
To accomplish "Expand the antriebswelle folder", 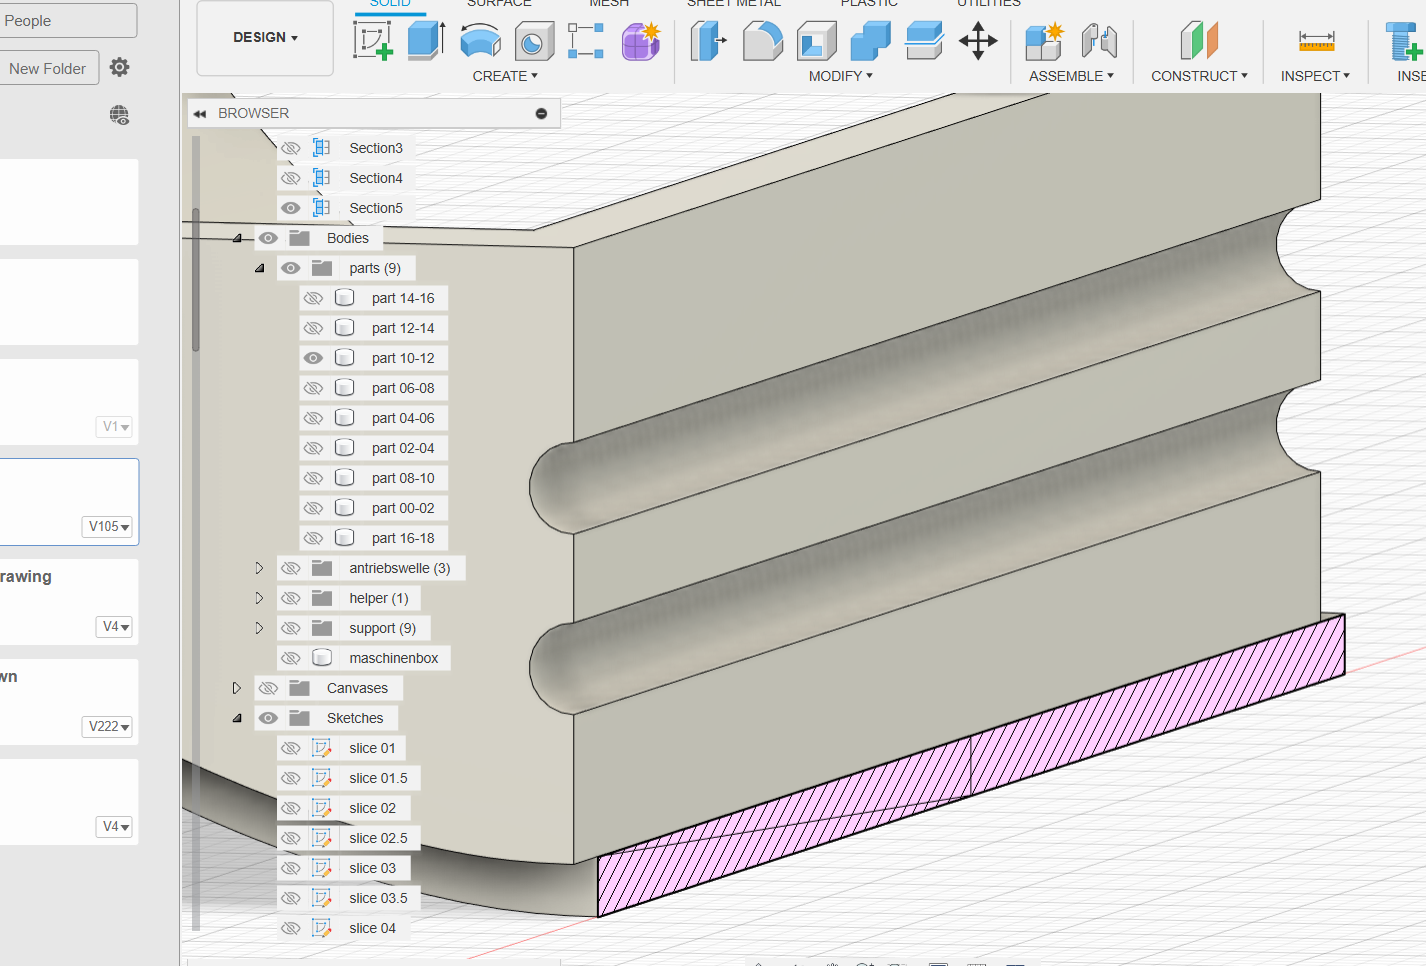I will pos(259,567).
